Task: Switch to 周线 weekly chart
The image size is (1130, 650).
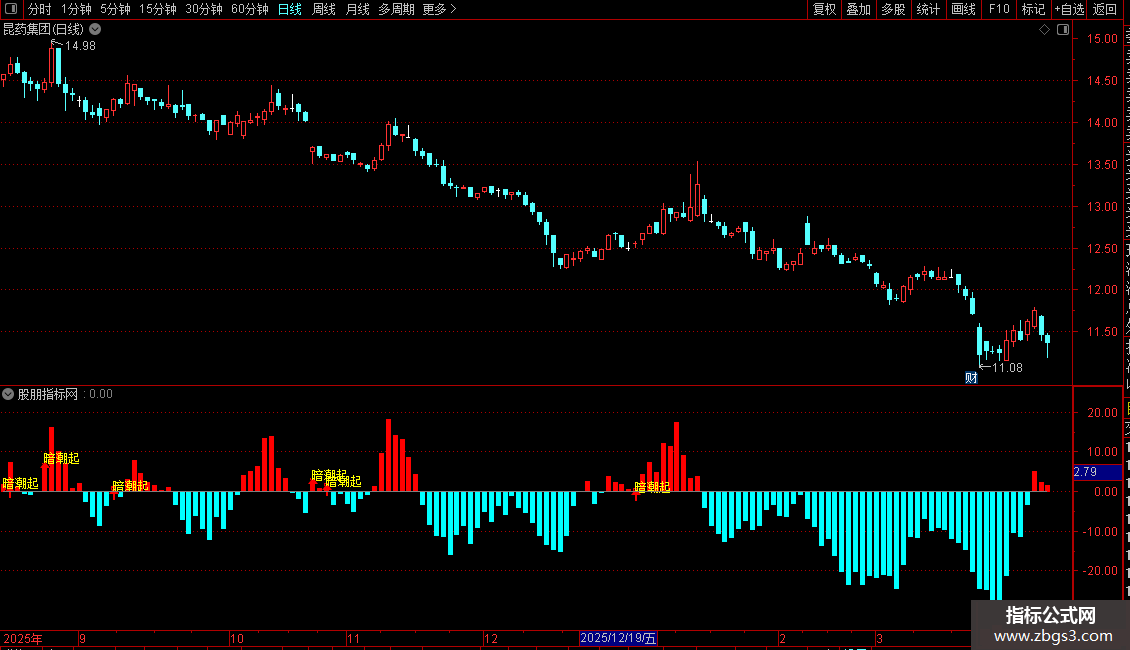Action: click(x=324, y=9)
